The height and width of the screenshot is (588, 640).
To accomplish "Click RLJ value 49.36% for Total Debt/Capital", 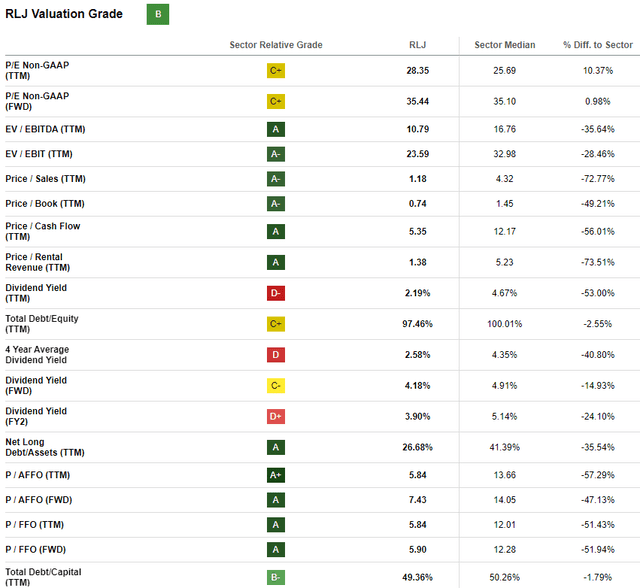I will [x=418, y=577].
